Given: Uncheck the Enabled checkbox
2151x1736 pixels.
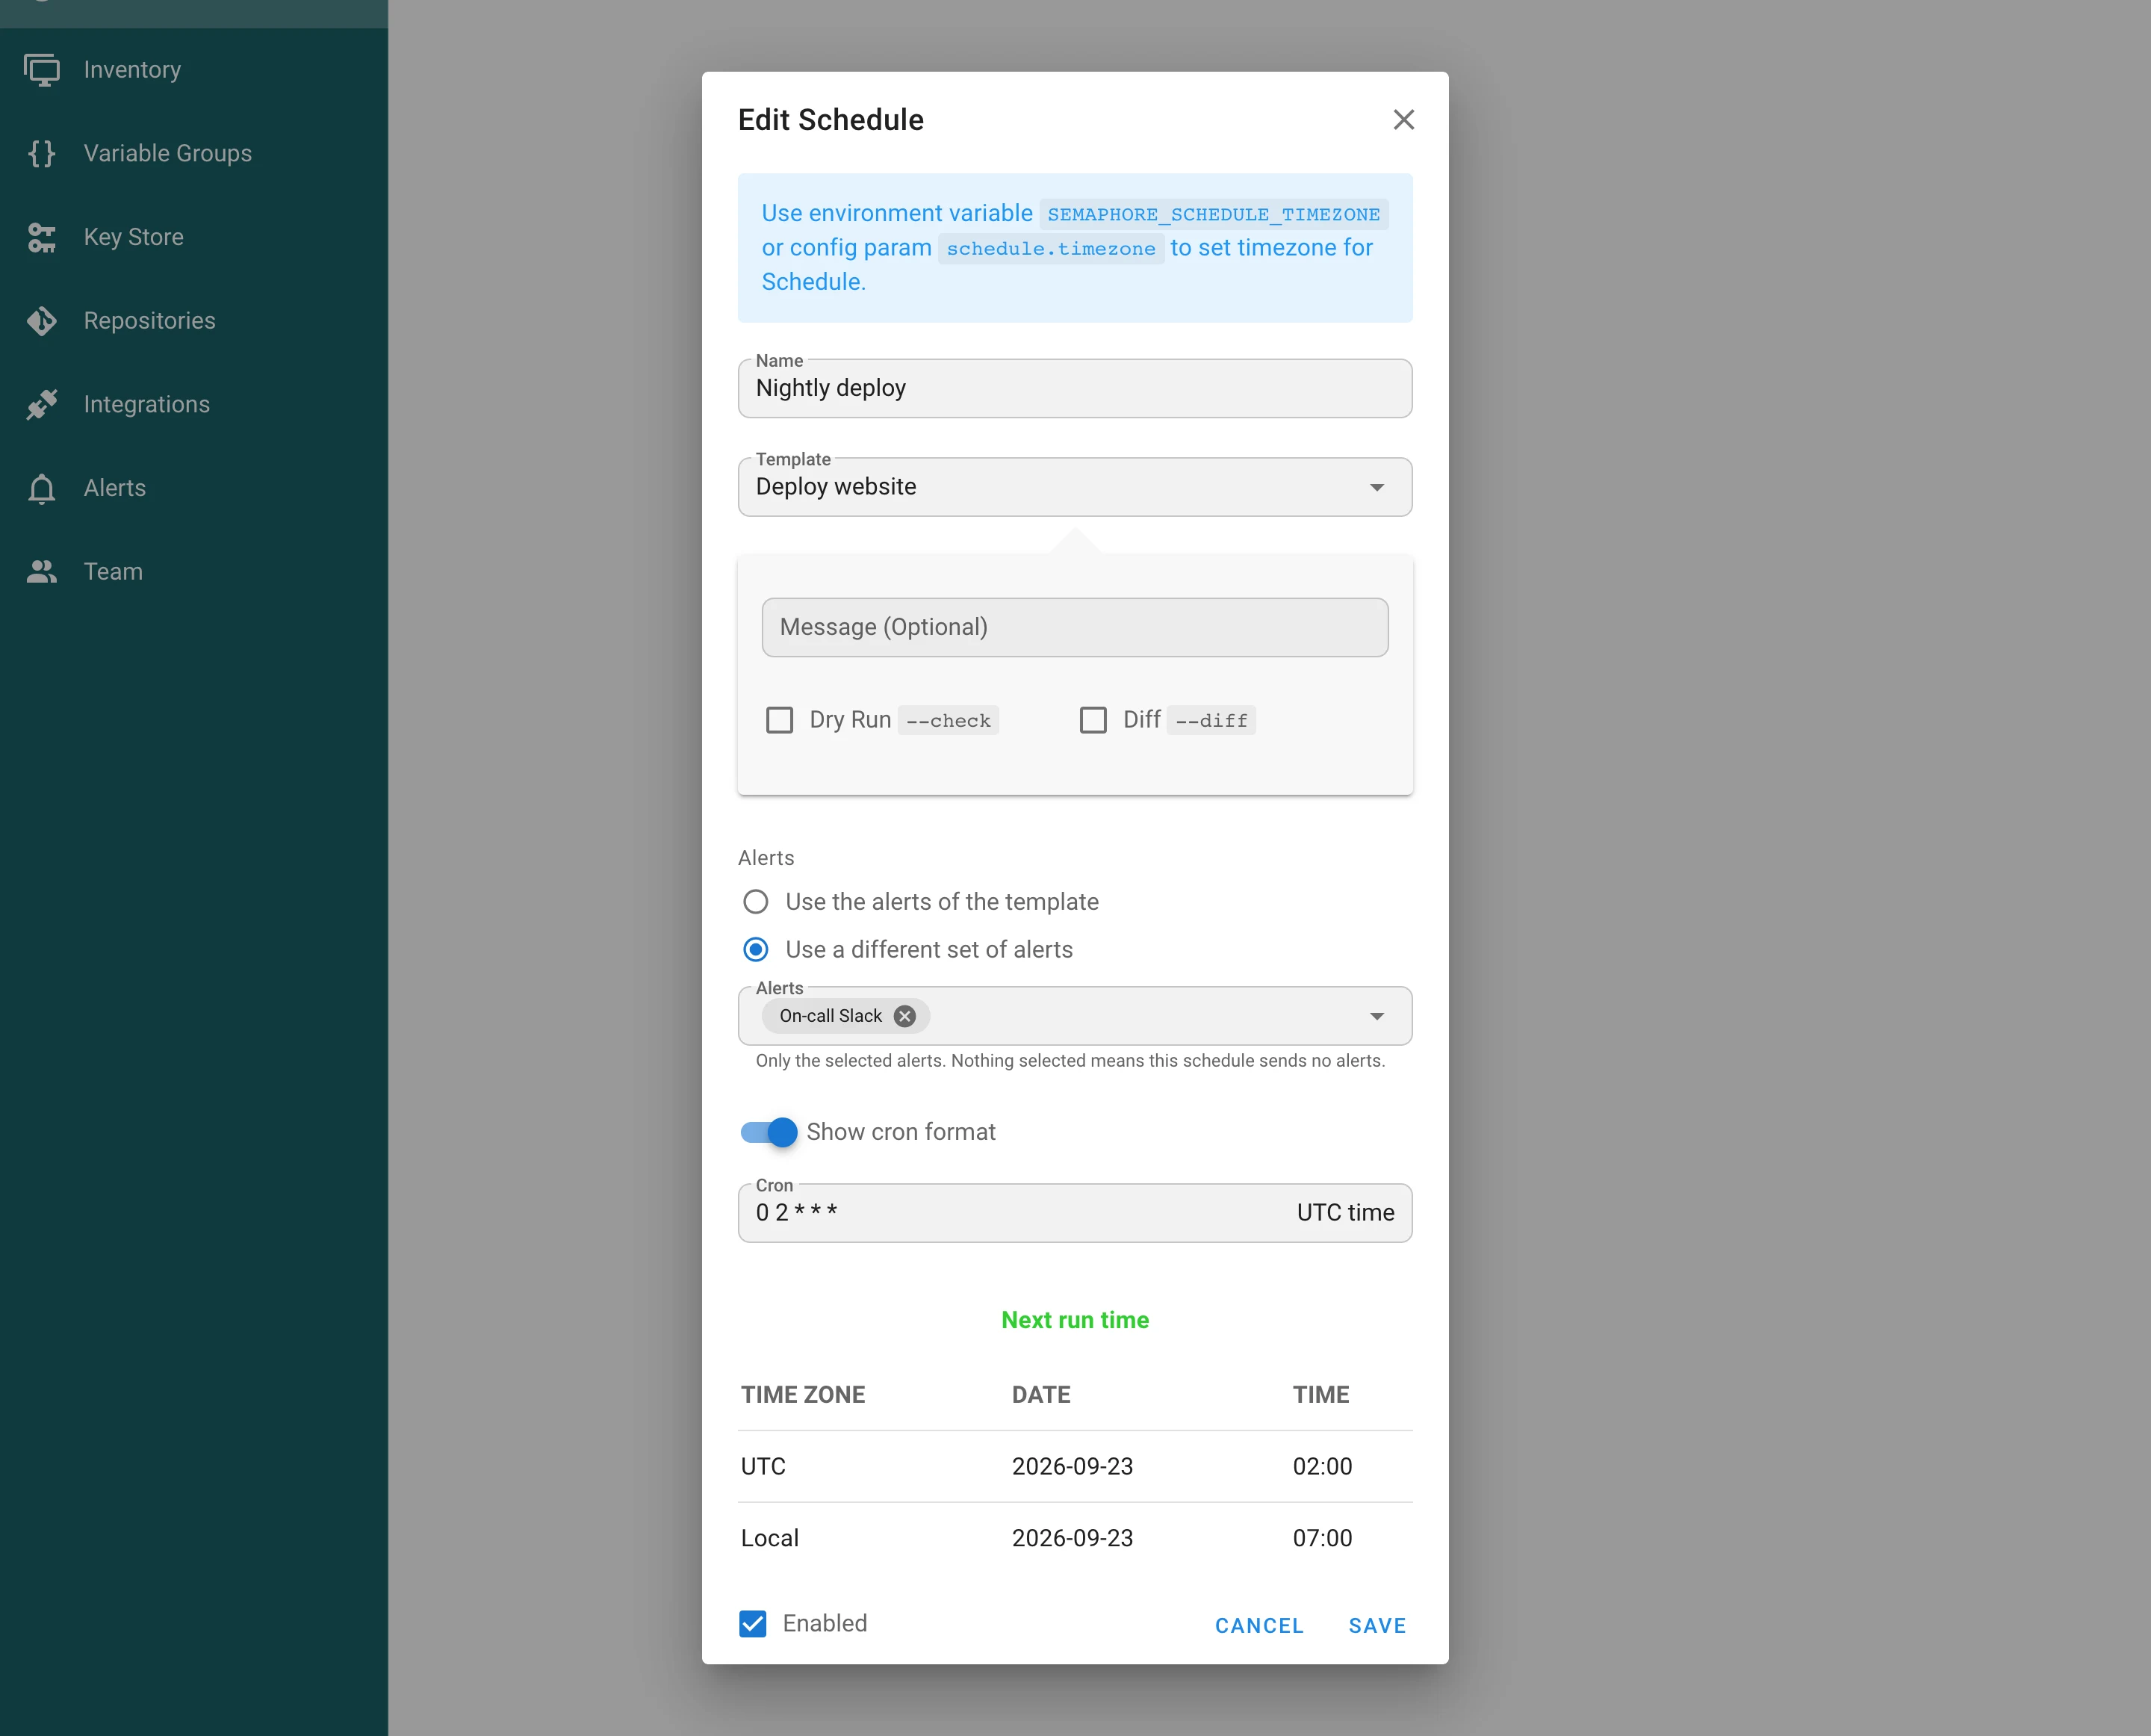Looking at the screenshot, I should click(x=752, y=1623).
